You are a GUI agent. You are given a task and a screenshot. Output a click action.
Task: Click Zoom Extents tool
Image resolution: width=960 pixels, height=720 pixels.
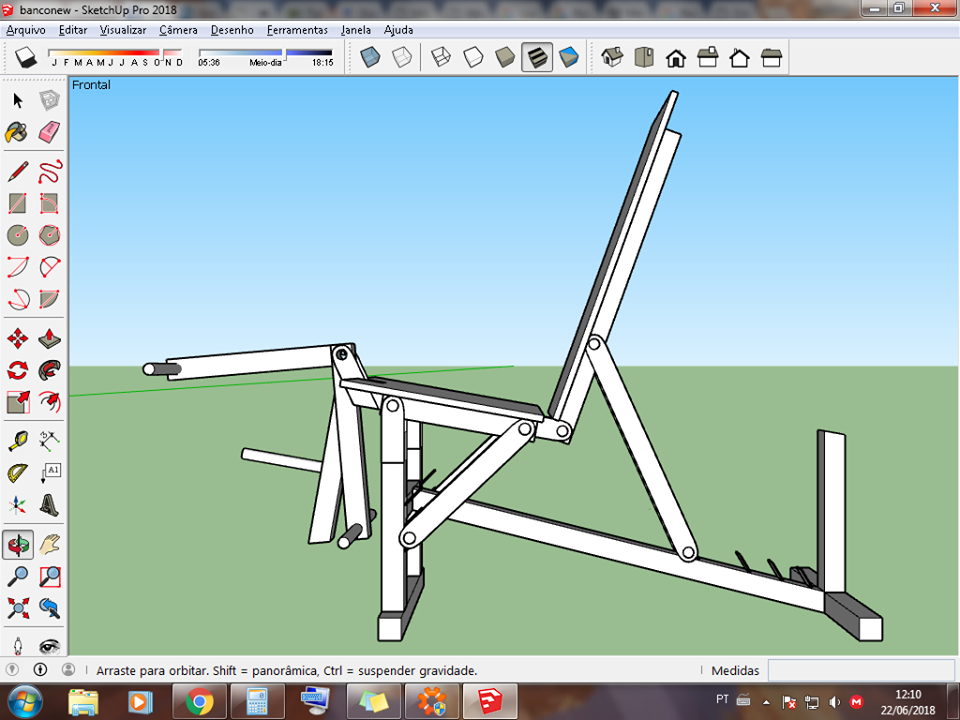18,608
